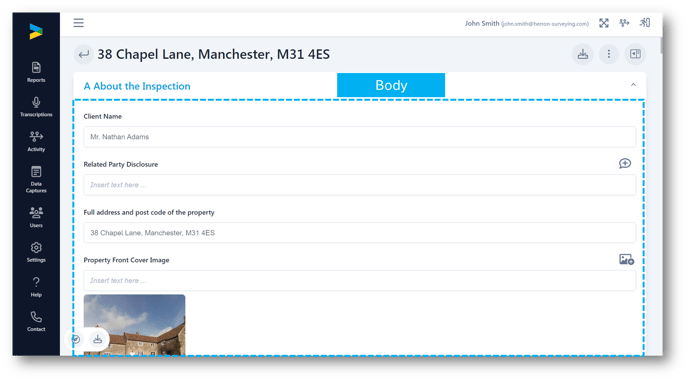688x381 pixels.
Task: Open the three-dot more options menu
Action: point(609,54)
